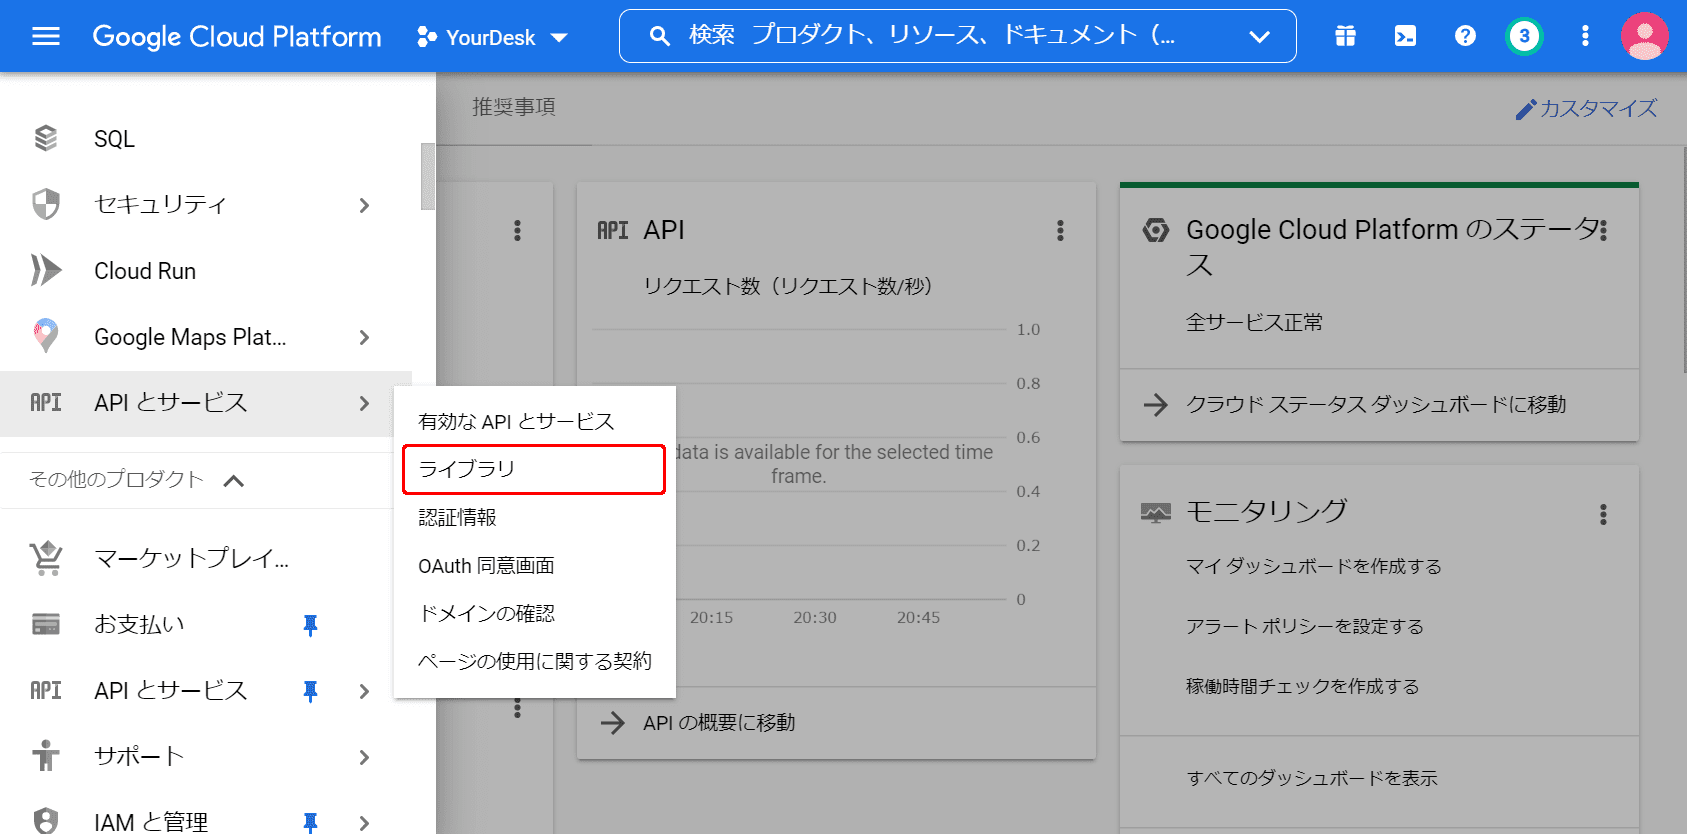Expand the highlighted API とサービス chevron
Viewport: 1687px width, 834px height.
pyautogui.click(x=364, y=403)
